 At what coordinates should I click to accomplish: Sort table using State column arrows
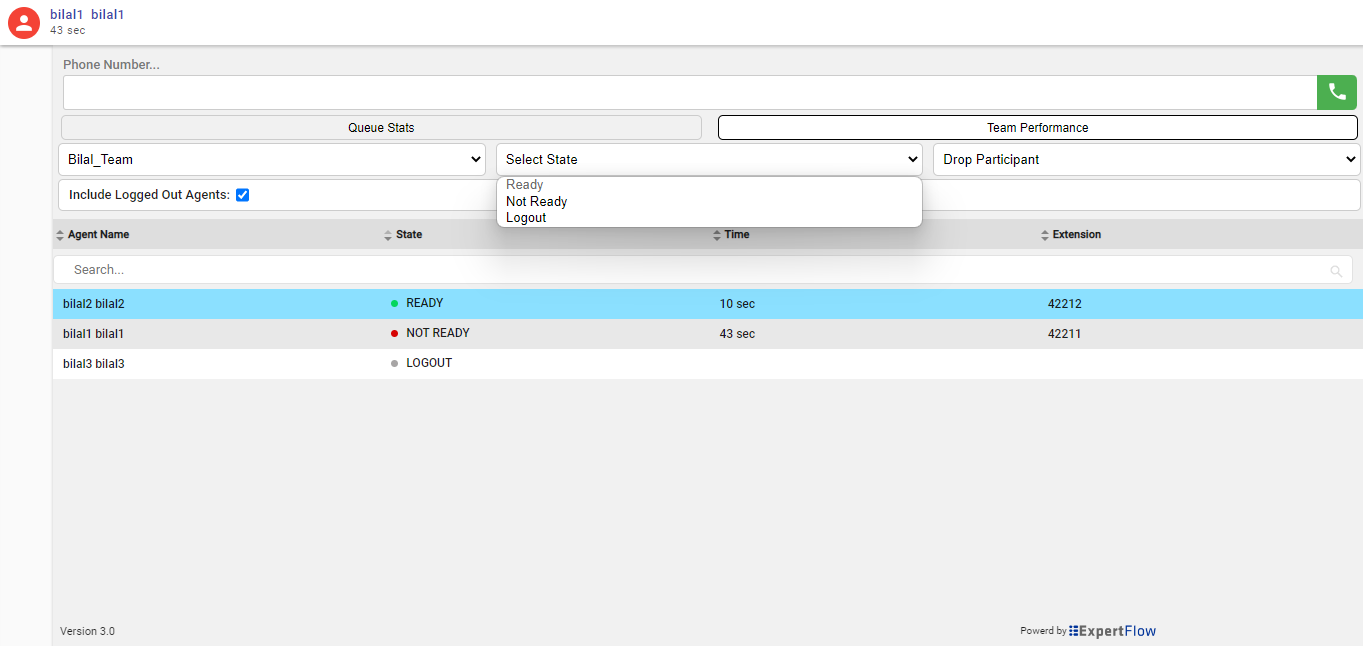(x=388, y=235)
